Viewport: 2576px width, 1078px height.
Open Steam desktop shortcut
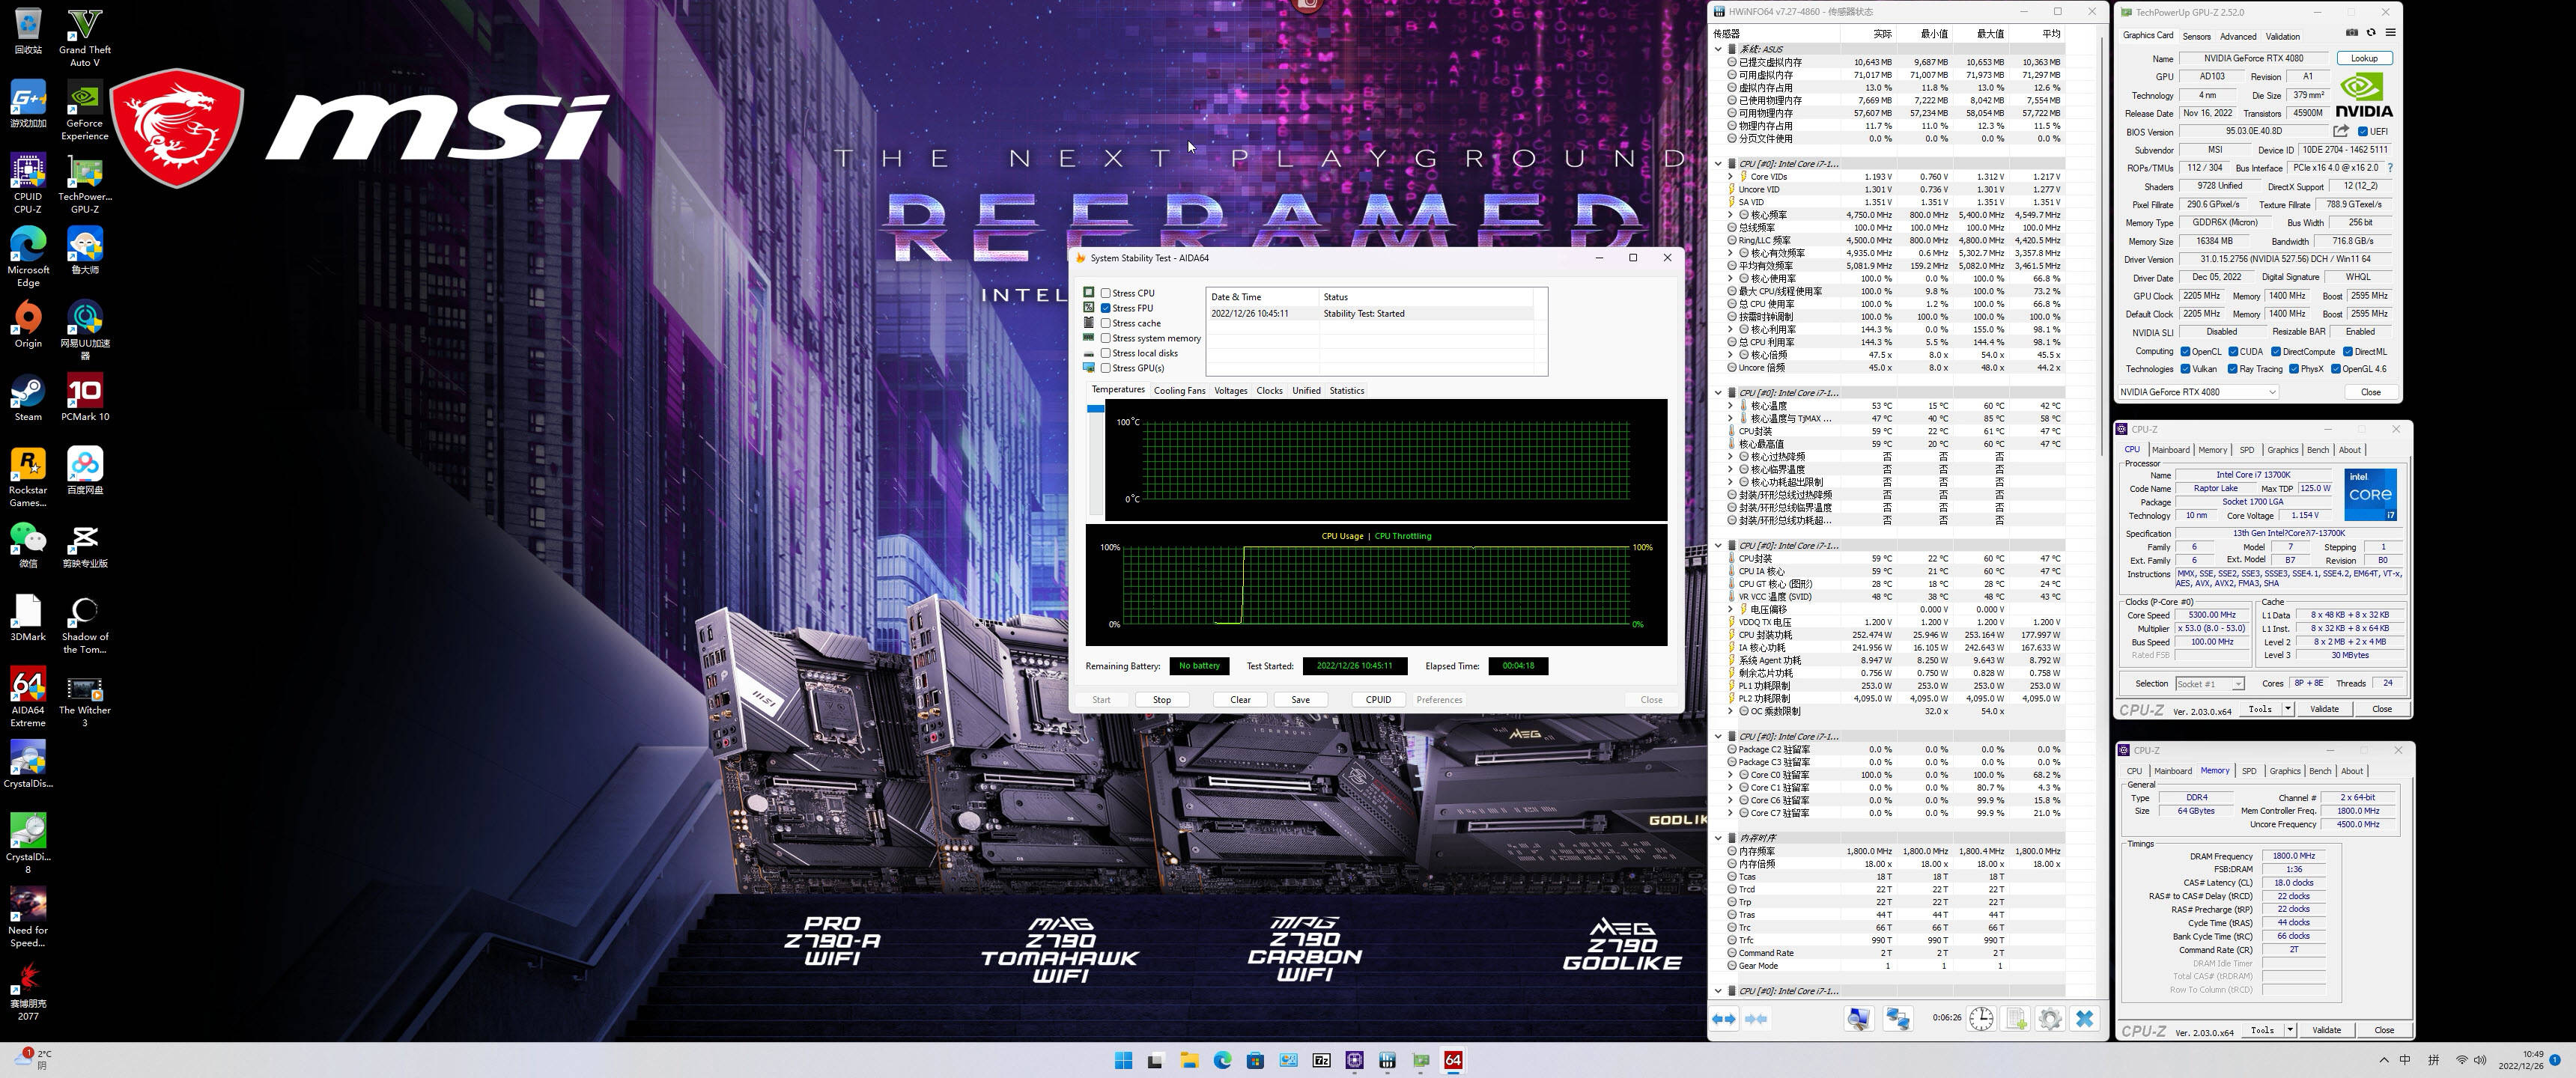[28, 398]
